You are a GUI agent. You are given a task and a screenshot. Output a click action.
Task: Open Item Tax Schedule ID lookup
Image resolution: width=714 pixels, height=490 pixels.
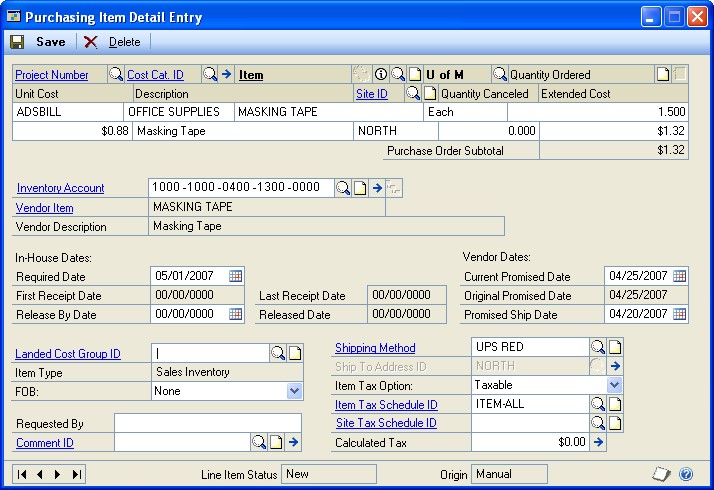598,404
